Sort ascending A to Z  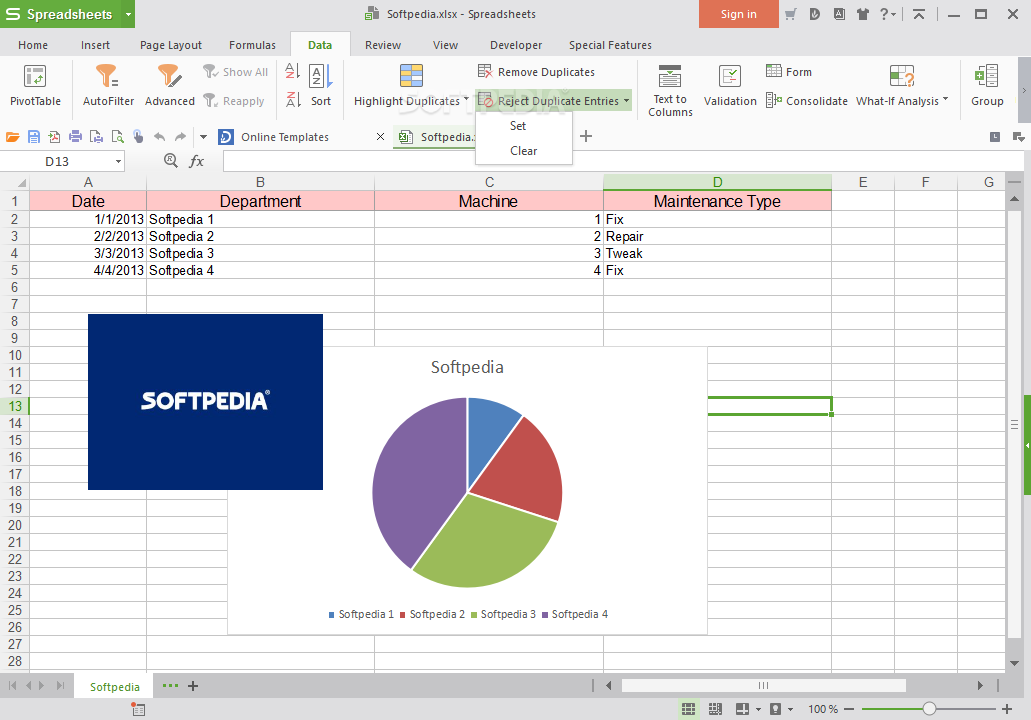(x=293, y=71)
